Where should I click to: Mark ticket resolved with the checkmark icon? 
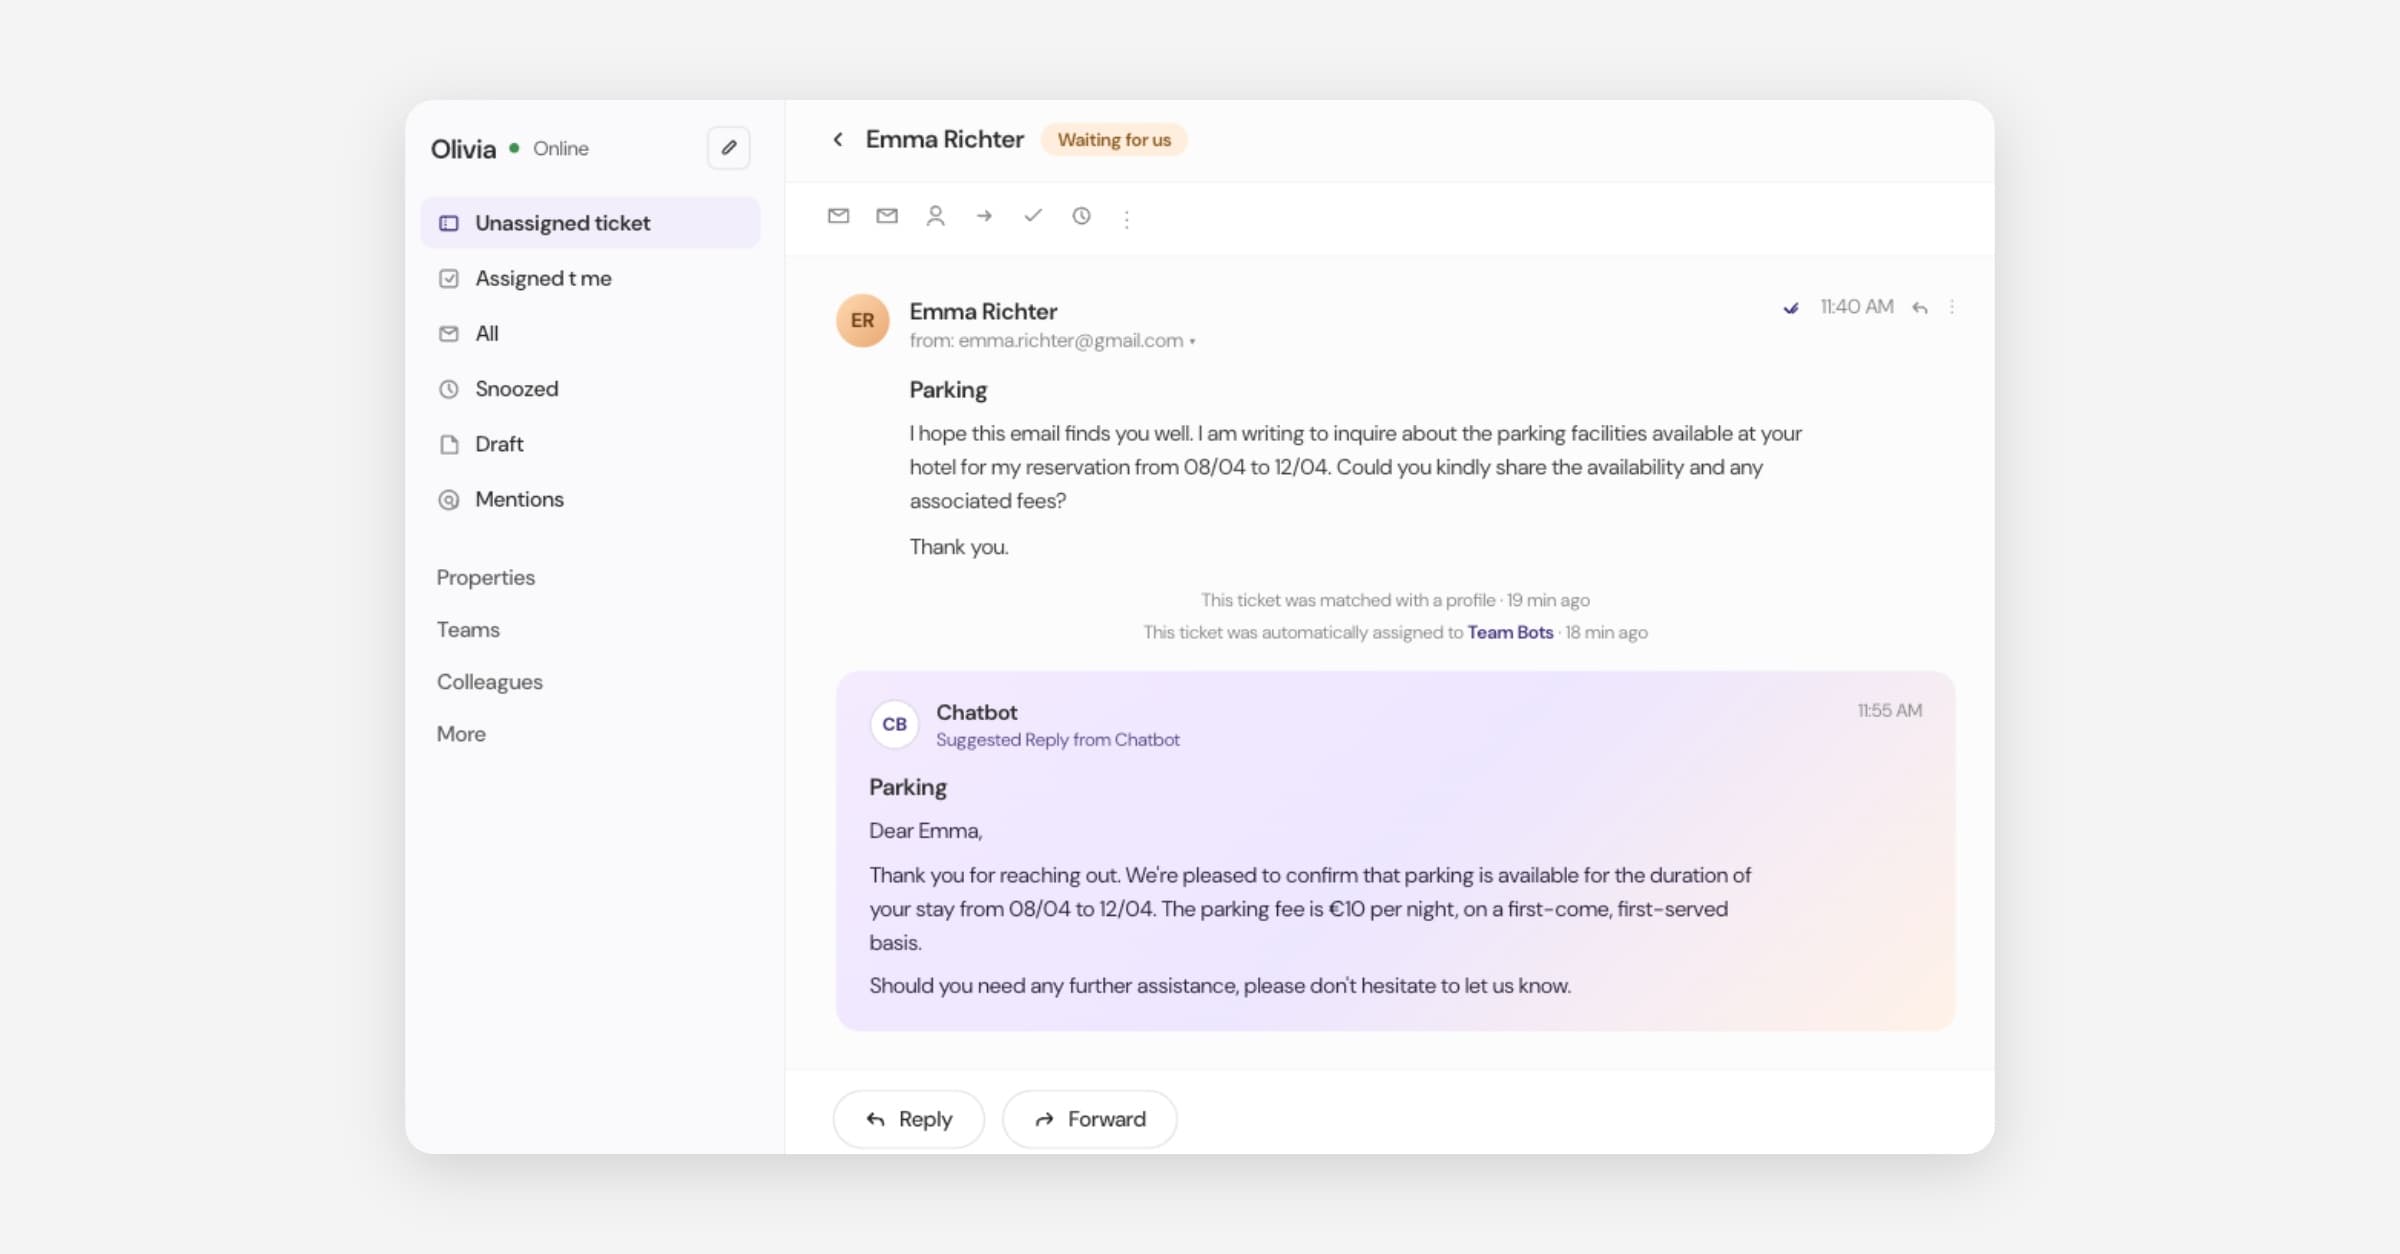[x=1033, y=215]
